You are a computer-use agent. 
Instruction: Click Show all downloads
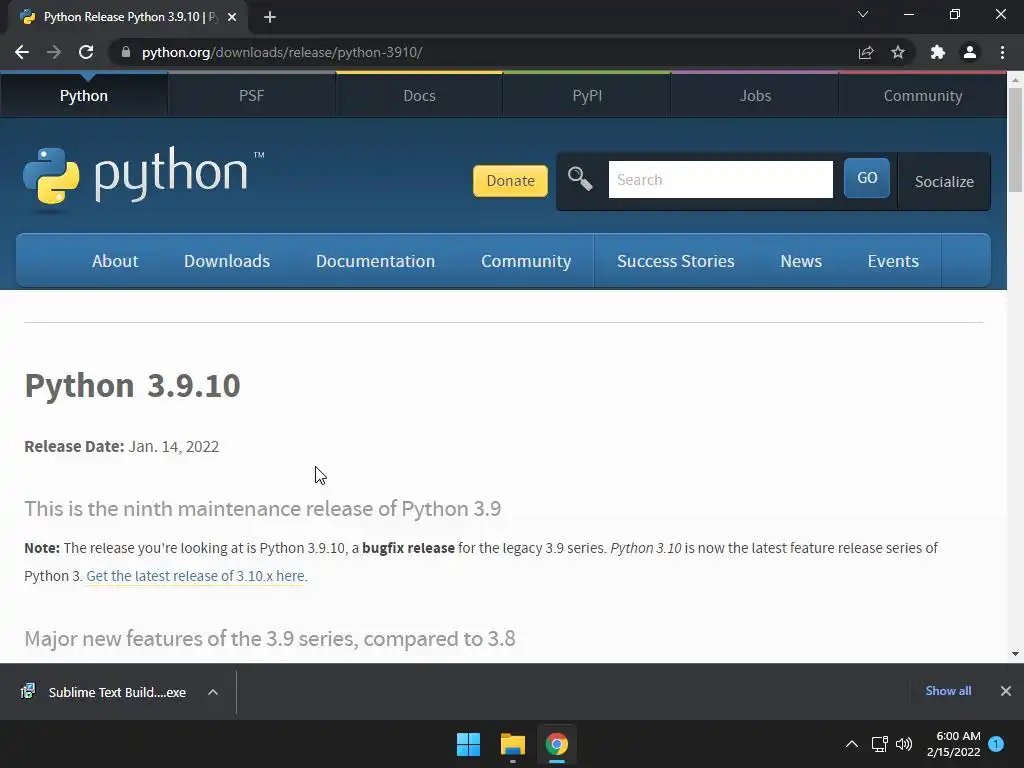948,691
